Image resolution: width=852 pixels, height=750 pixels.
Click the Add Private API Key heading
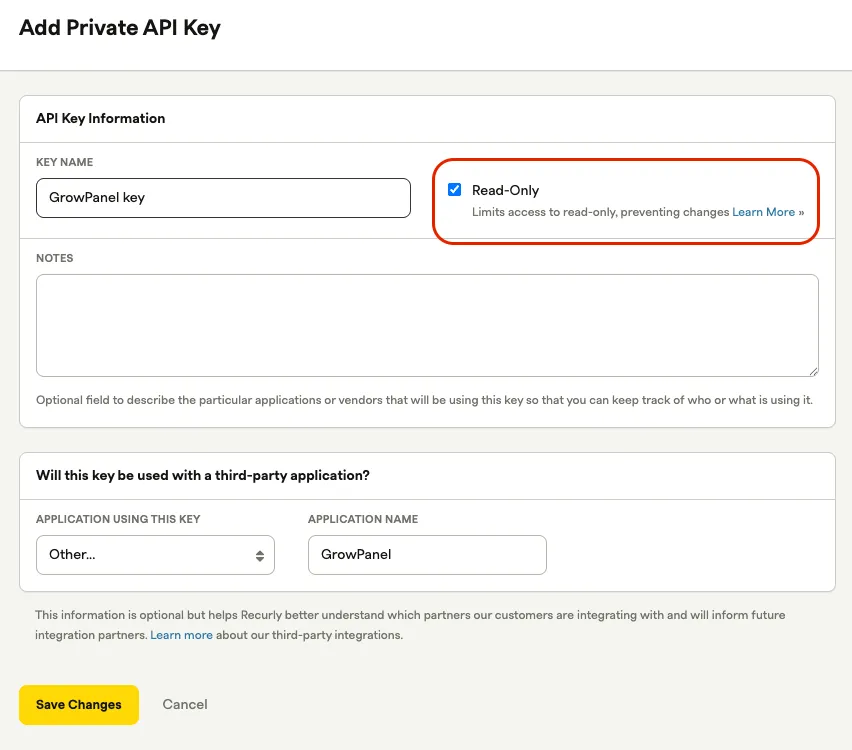point(120,28)
